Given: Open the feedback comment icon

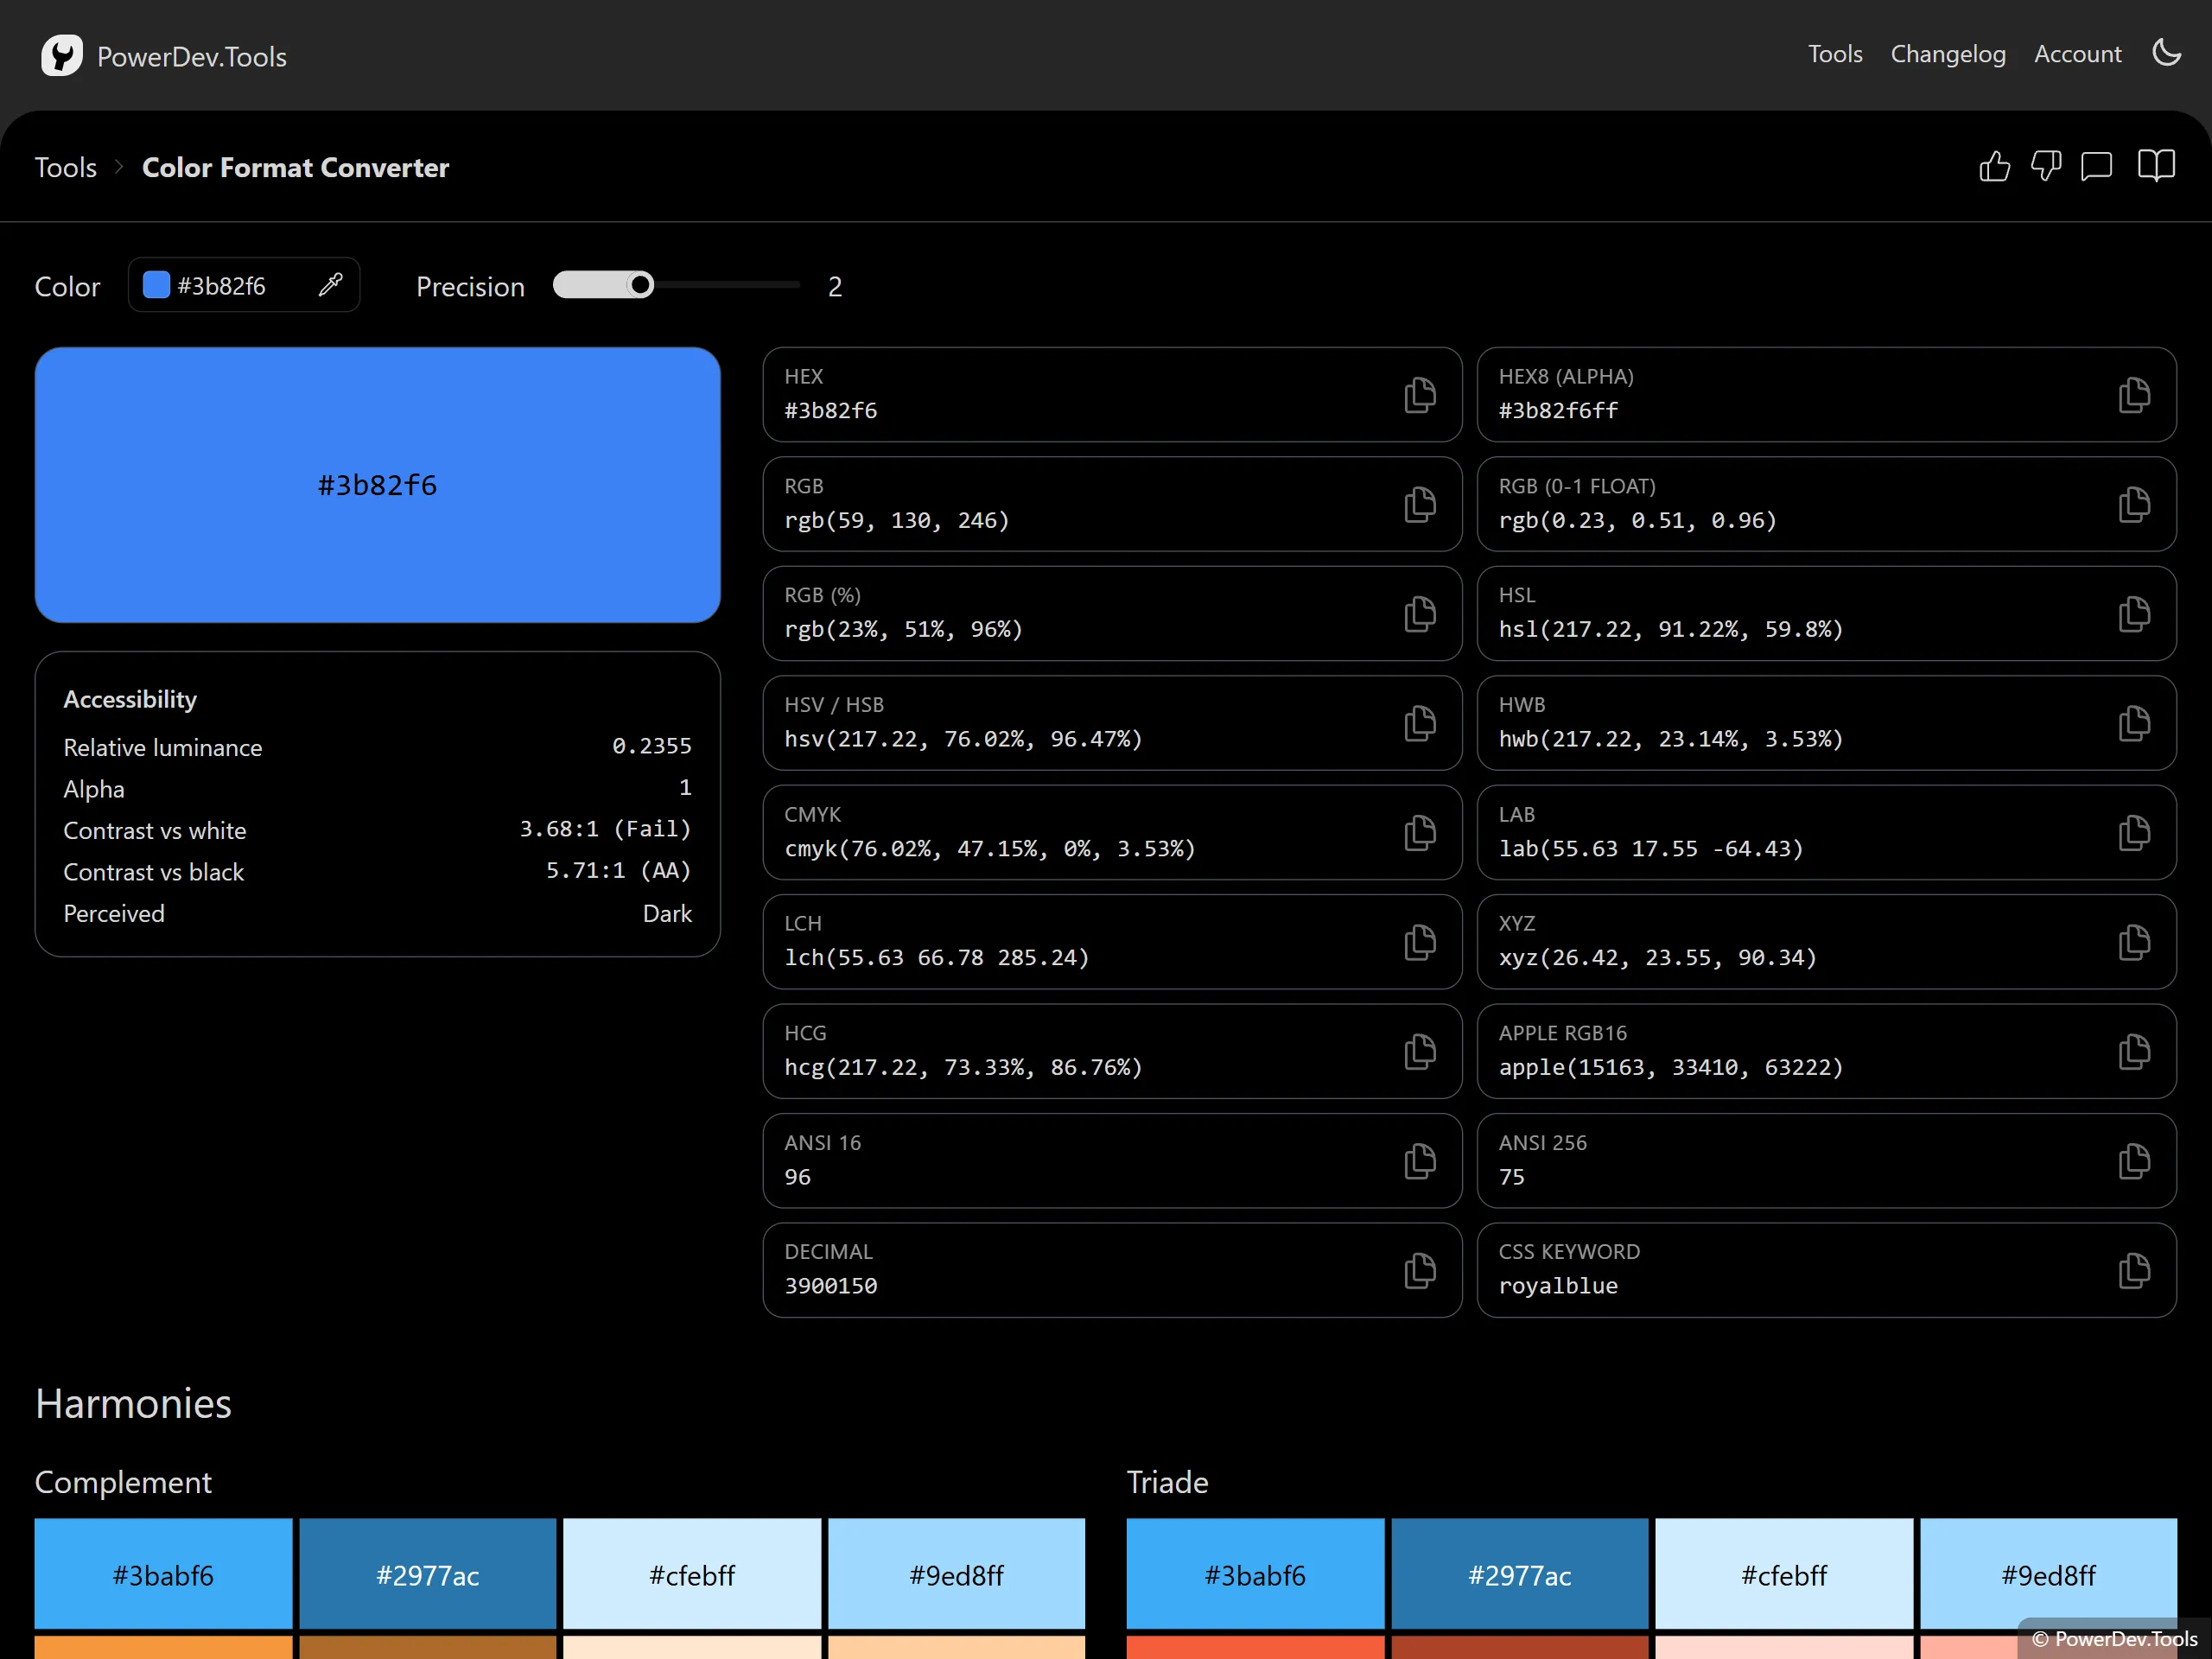Looking at the screenshot, I should pos(2096,166).
